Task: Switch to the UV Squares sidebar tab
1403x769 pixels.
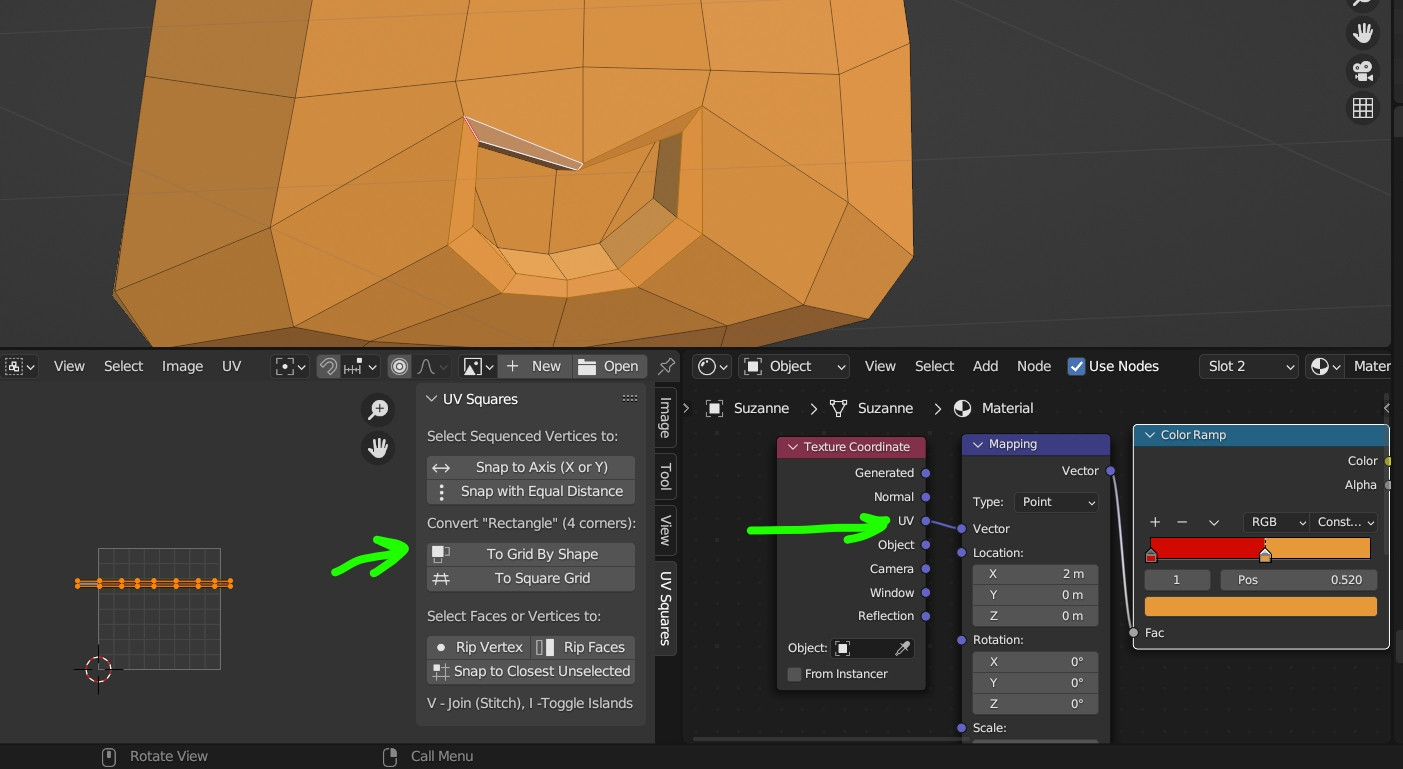Action: 665,608
